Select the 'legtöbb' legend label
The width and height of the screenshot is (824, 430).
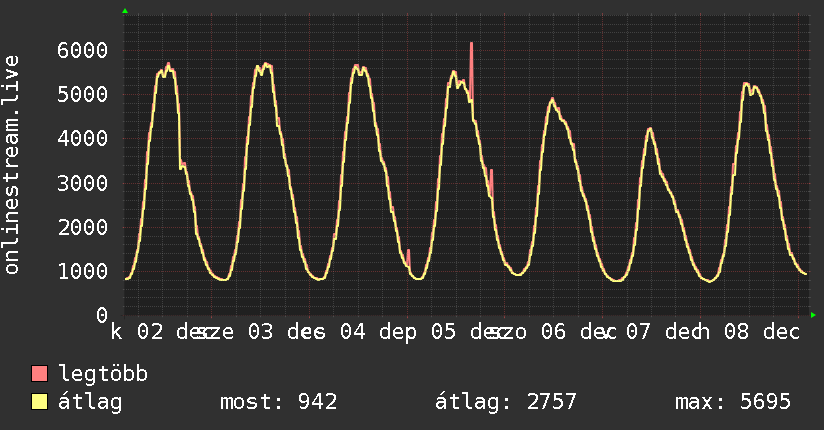[x=103, y=373]
